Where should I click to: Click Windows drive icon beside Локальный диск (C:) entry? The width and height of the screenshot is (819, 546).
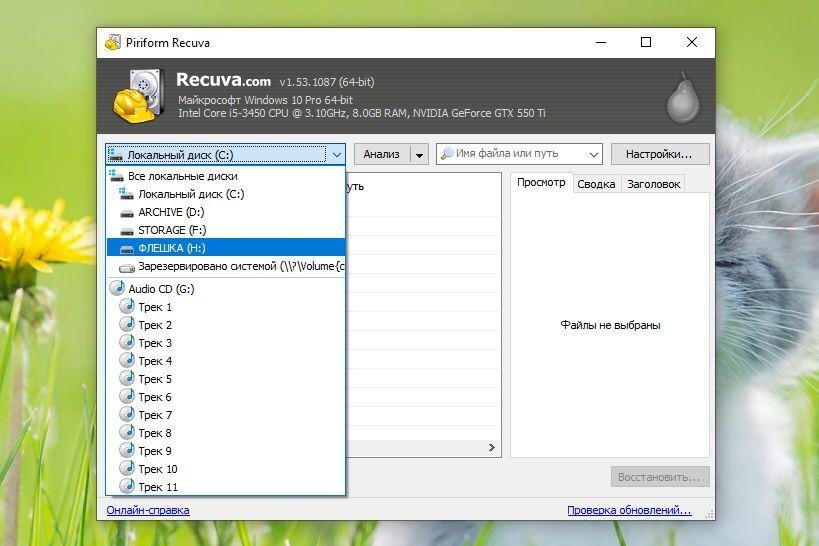[x=126, y=194]
